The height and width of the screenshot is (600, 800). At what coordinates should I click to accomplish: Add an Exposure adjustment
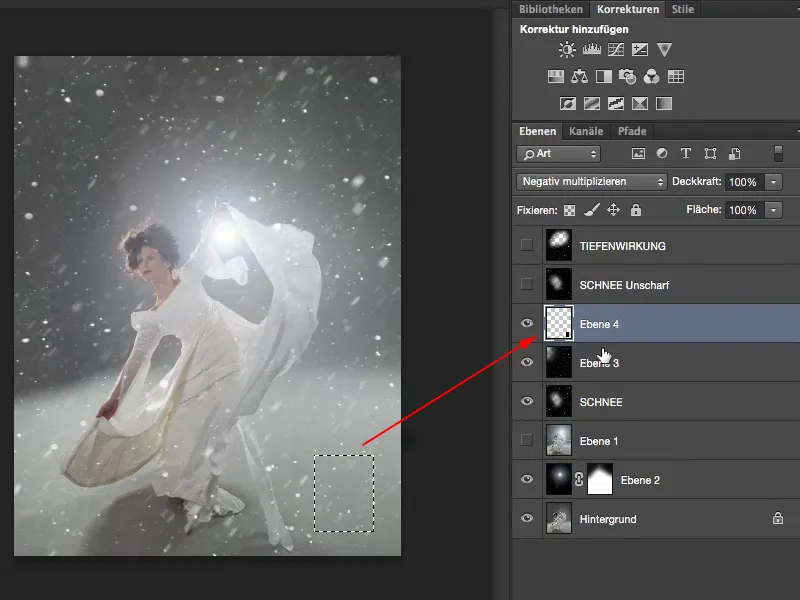tap(640, 49)
